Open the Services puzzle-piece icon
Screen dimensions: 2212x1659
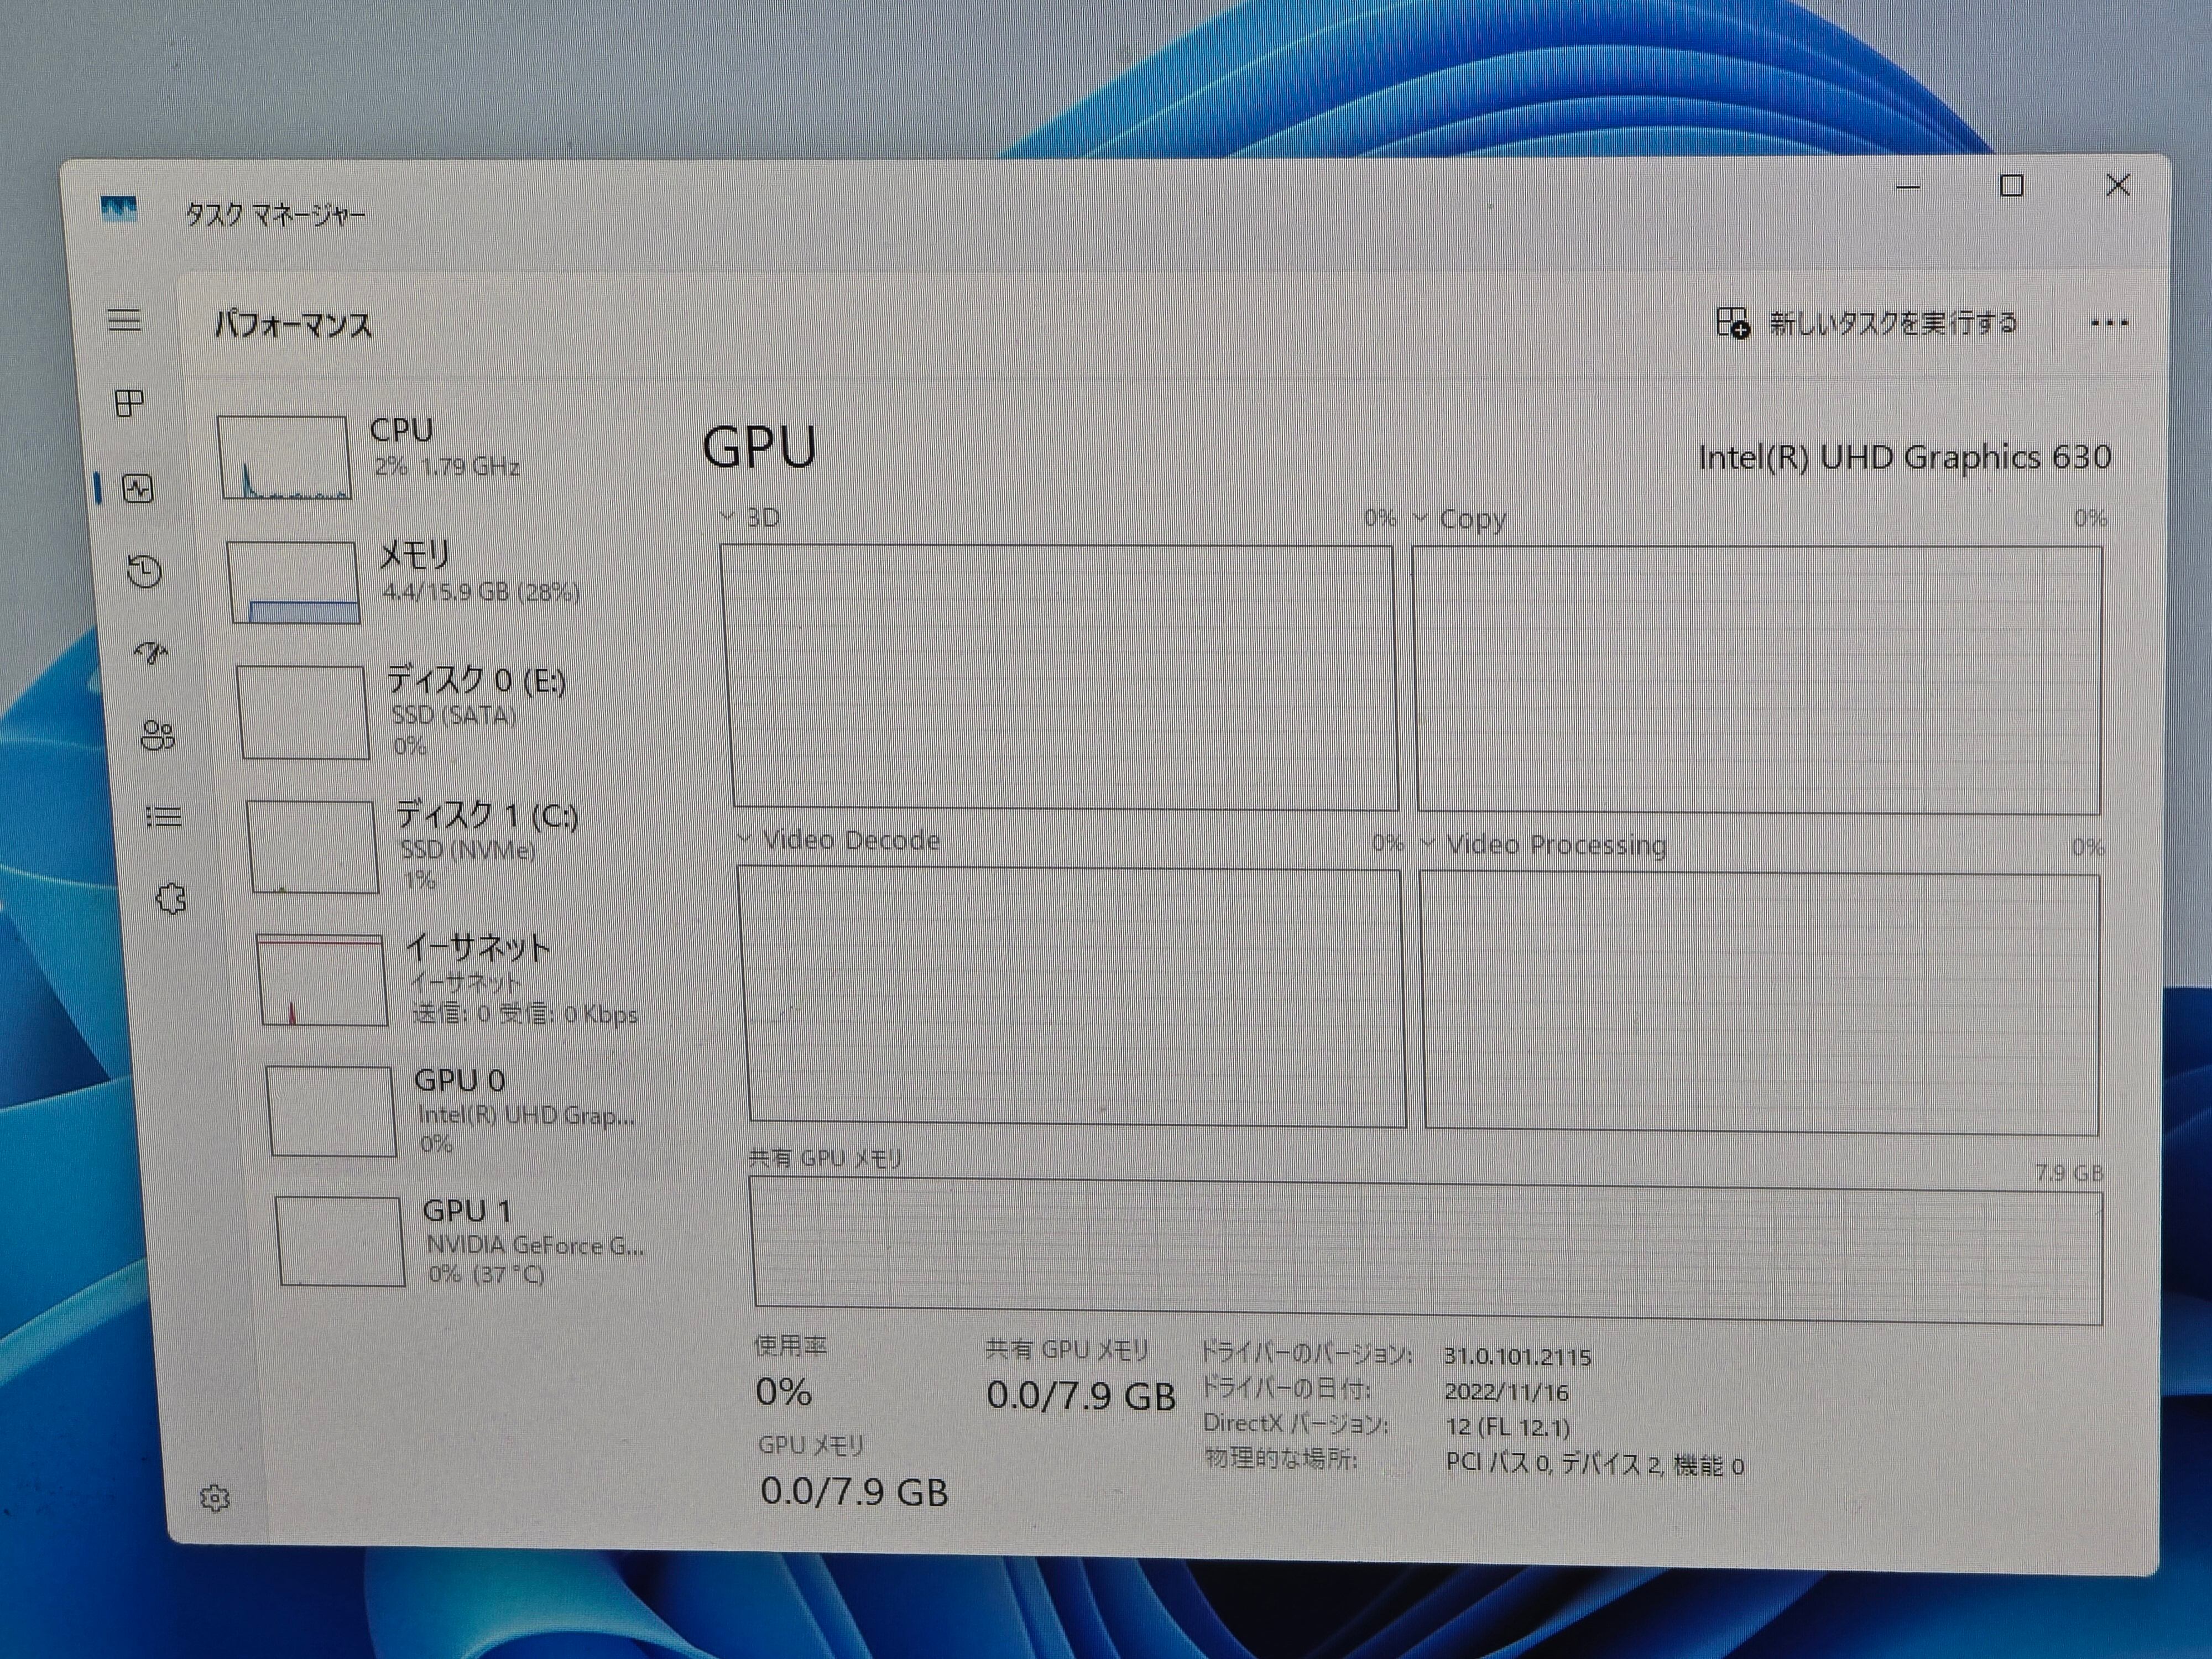click(x=171, y=899)
